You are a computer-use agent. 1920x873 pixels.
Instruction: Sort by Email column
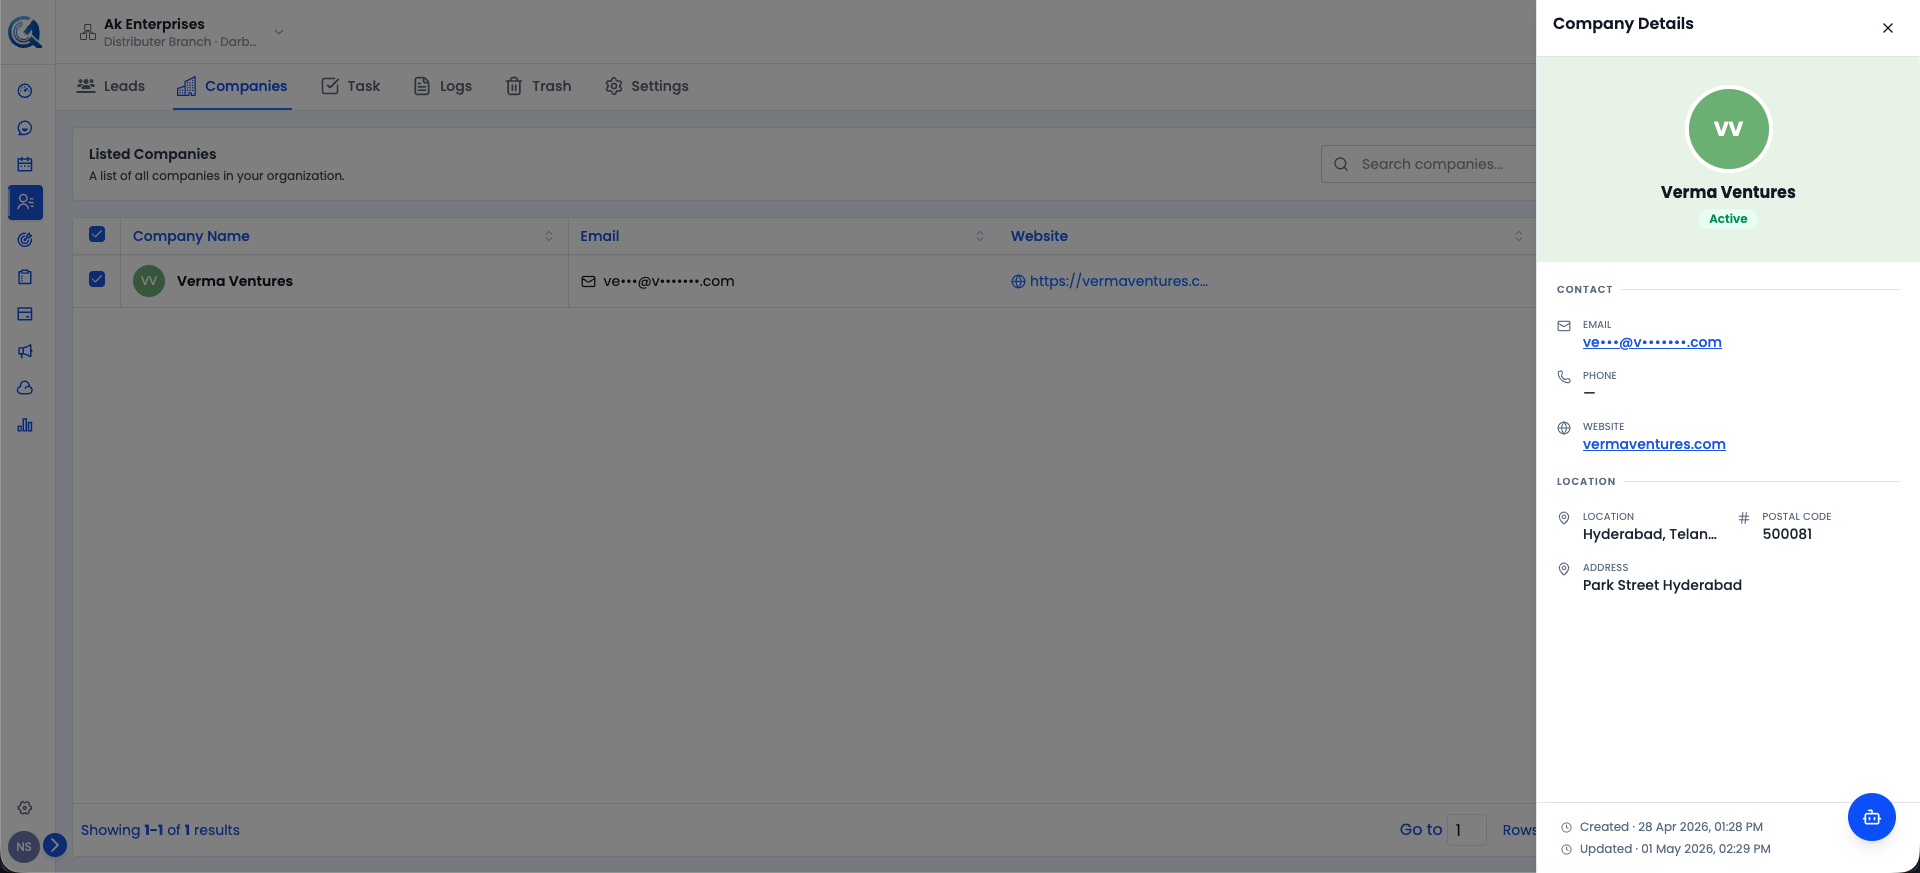[980, 236]
